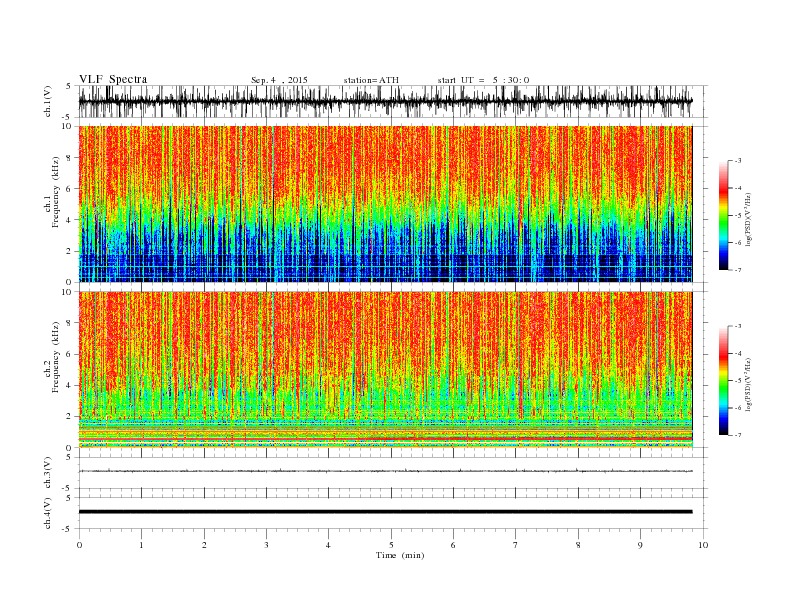The width and height of the screenshot is (792, 612).
Task: Select the "start UT = 5 :30: 0" text
Action: (x=483, y=80)
